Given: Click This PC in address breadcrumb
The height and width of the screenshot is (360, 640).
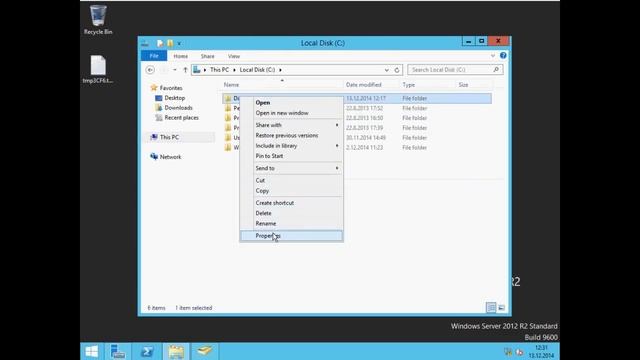Looking at the screenshot, I should [x=220, y=70].
